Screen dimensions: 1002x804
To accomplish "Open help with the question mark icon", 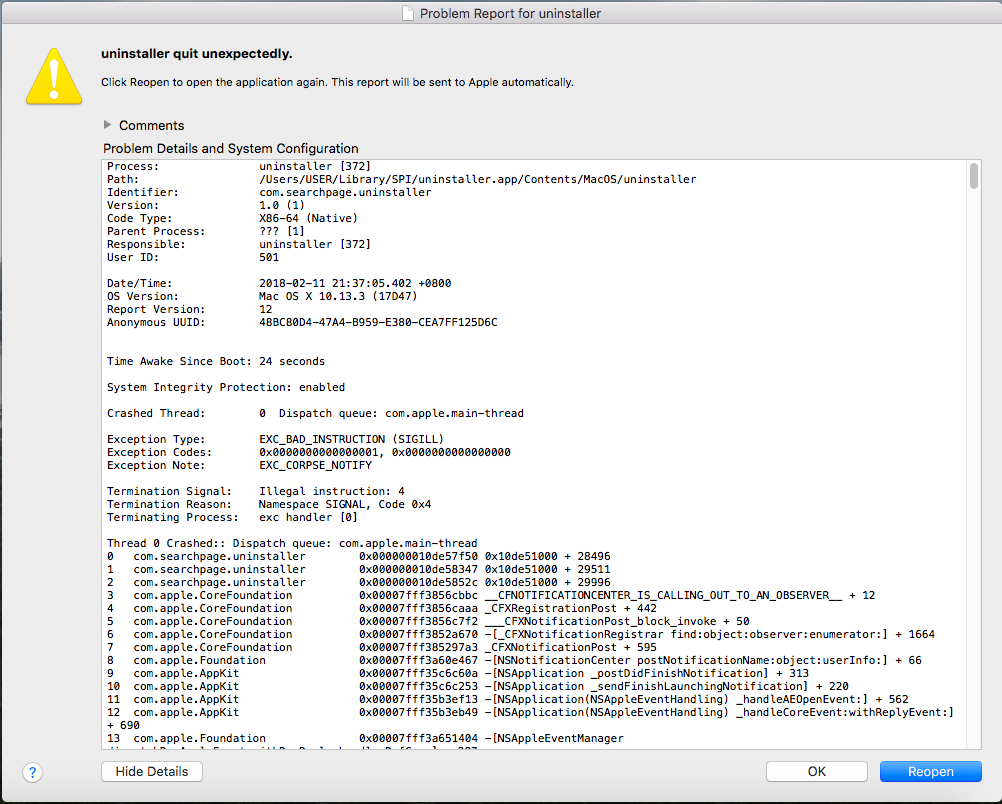I will (x=33, y=772).
